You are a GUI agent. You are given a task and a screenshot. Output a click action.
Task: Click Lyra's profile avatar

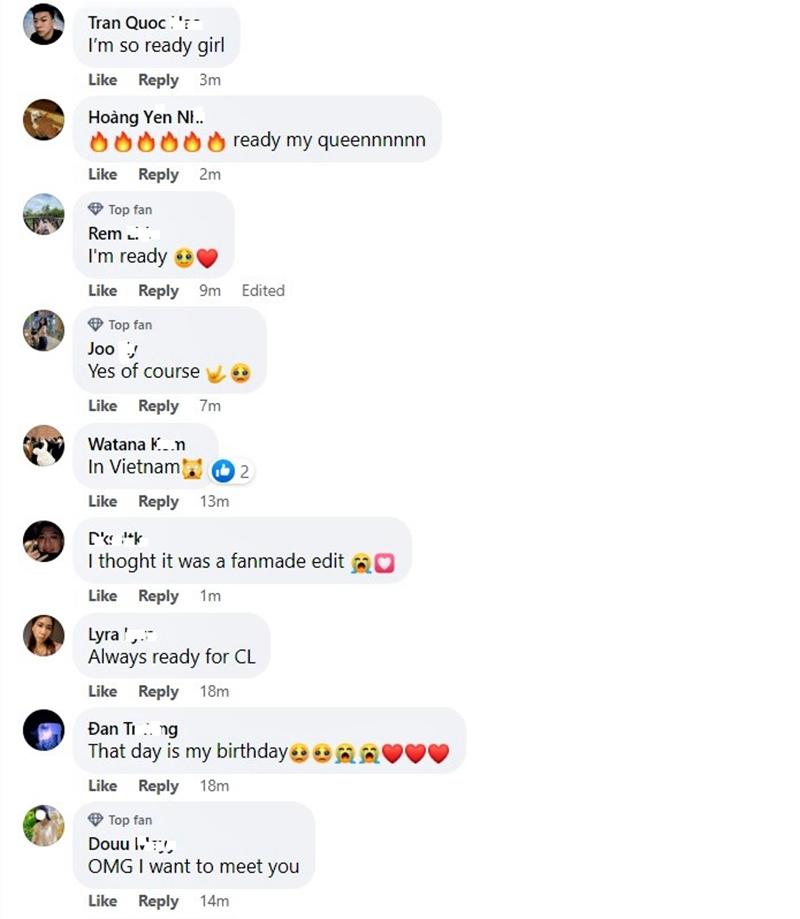tap(44, 635)
